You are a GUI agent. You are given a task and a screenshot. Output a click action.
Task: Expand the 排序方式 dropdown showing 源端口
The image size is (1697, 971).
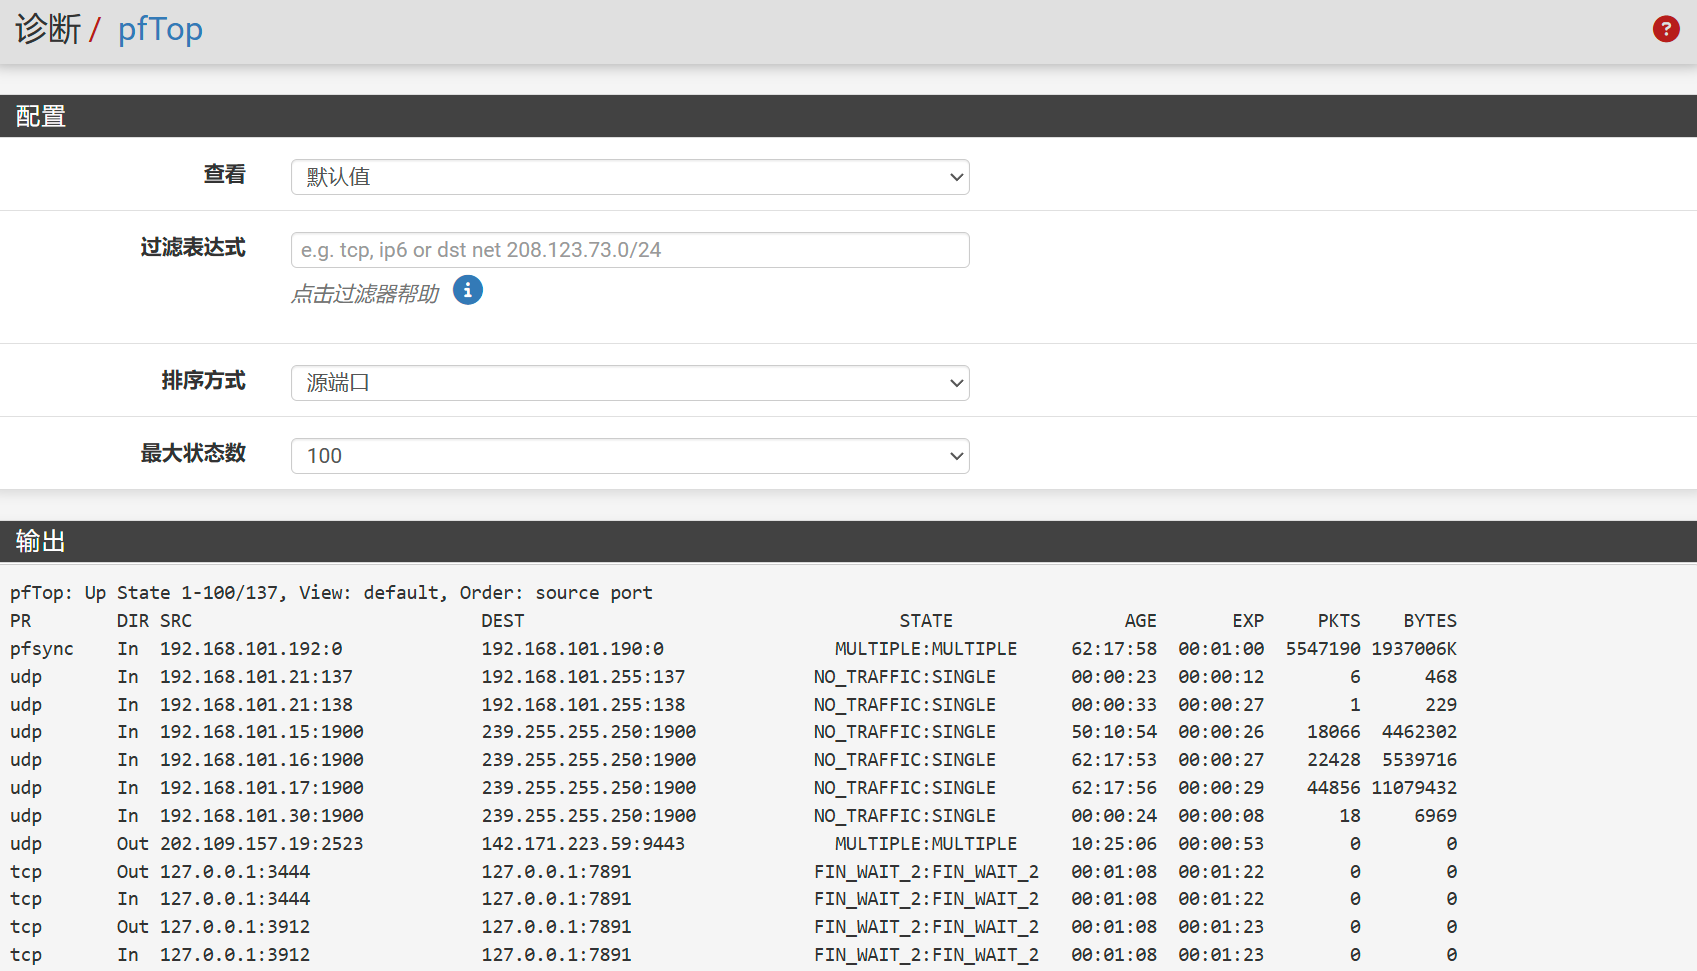pos(630,383)
